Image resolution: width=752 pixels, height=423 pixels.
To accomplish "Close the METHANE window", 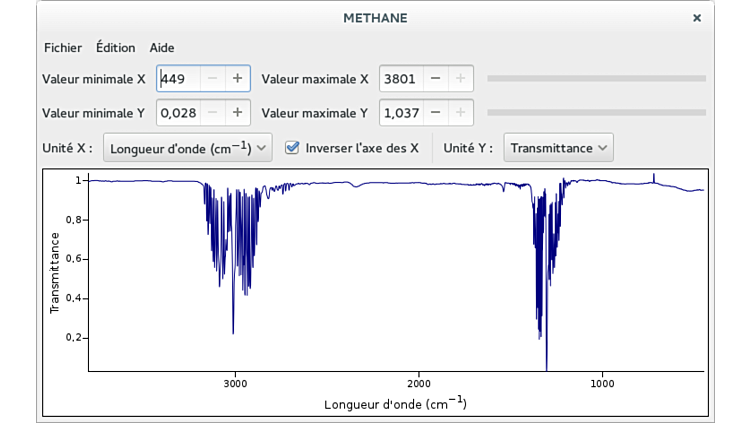I will point(697,18).
